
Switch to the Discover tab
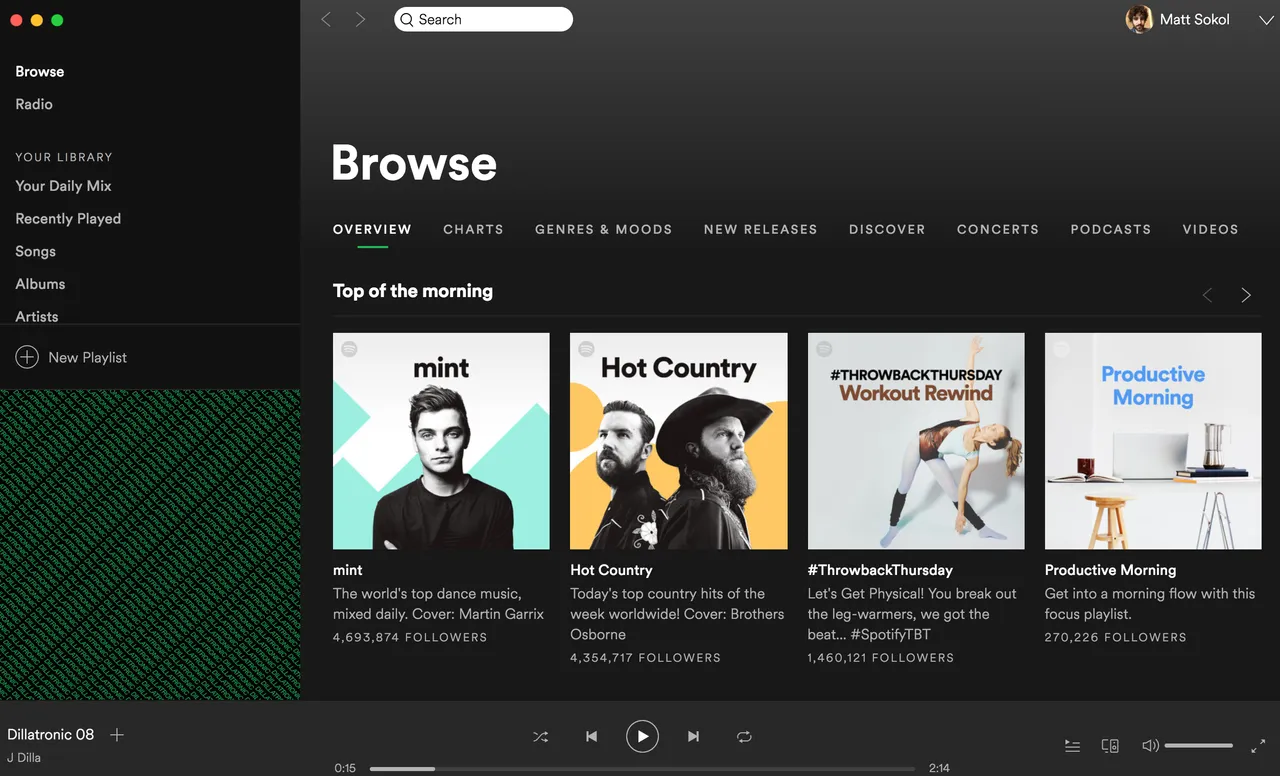click(x=887, y=229)
